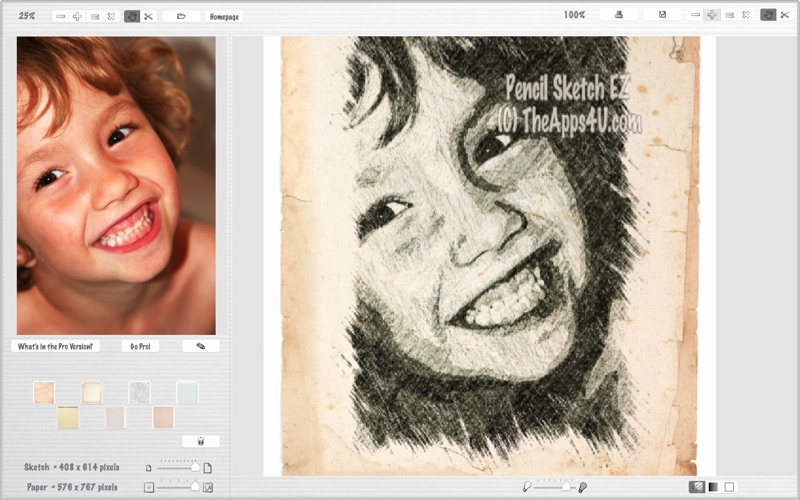The height and width of the screenshot is (500, 800).
Task: Click right toolbar actual-size cross icon
Action: coord(745,15)
